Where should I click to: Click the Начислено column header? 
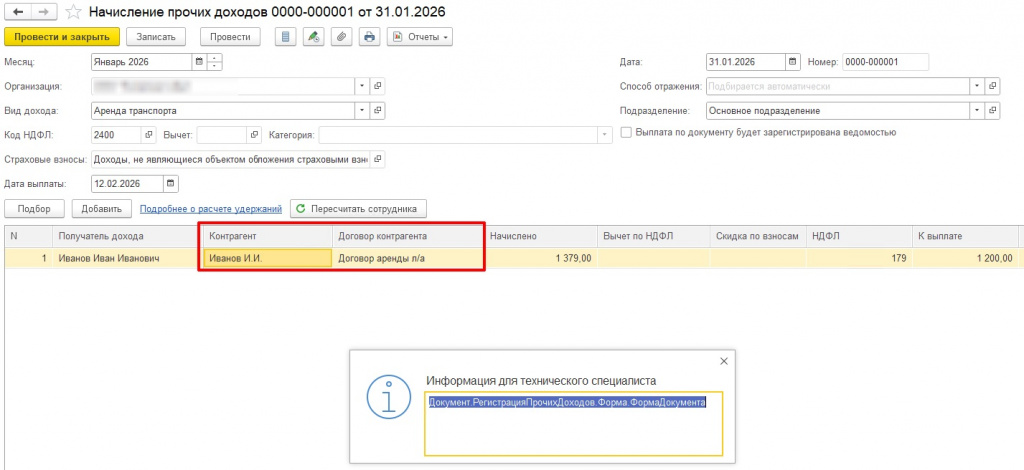click(541, 236)
